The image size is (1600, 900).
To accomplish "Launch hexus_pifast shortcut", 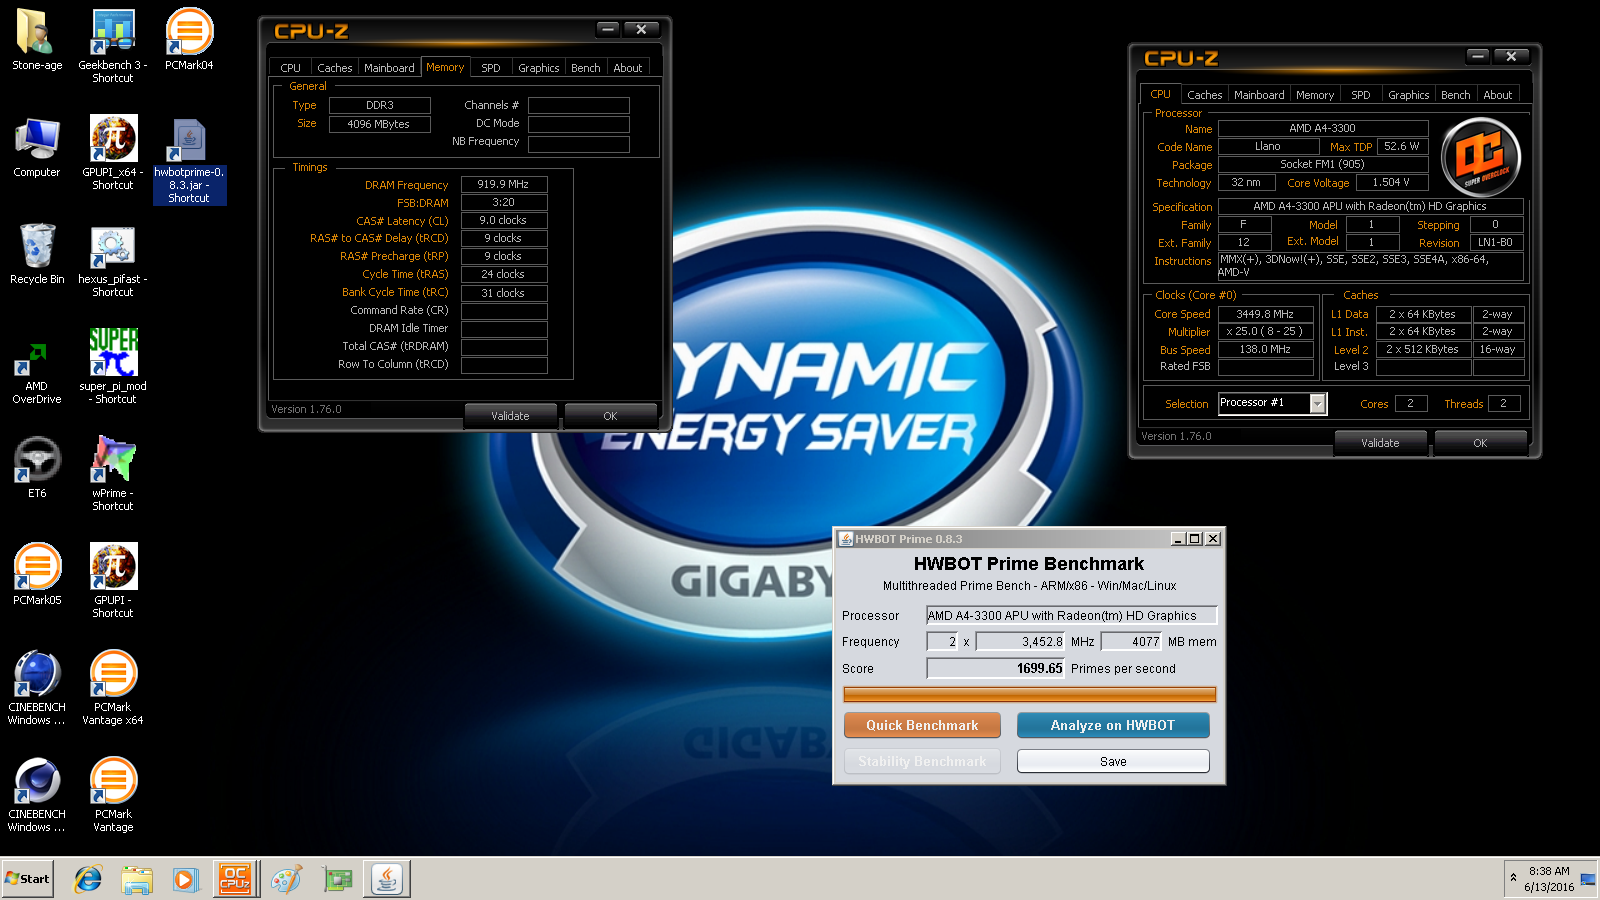I will pos(113,260).
